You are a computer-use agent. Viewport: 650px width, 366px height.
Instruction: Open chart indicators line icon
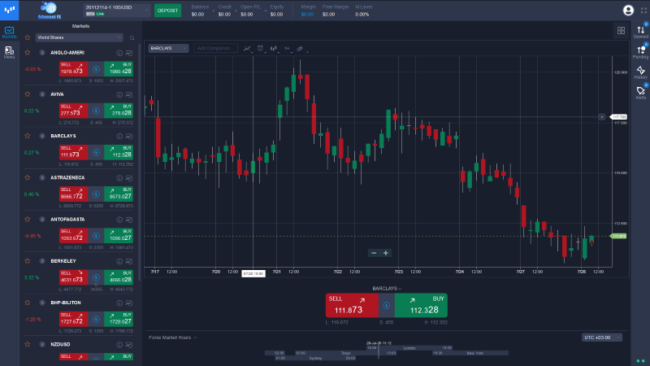pos(247,48)
